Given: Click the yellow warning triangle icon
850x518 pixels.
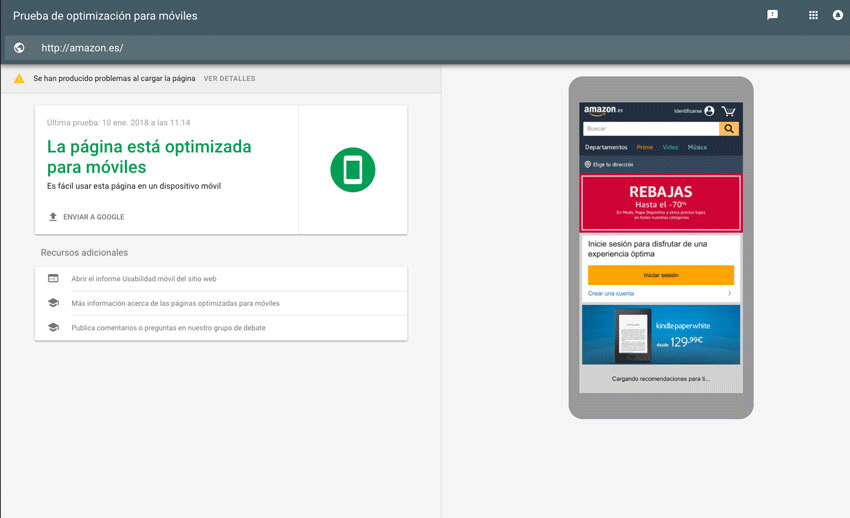Looking at the screenshot, I should [19, 79].
